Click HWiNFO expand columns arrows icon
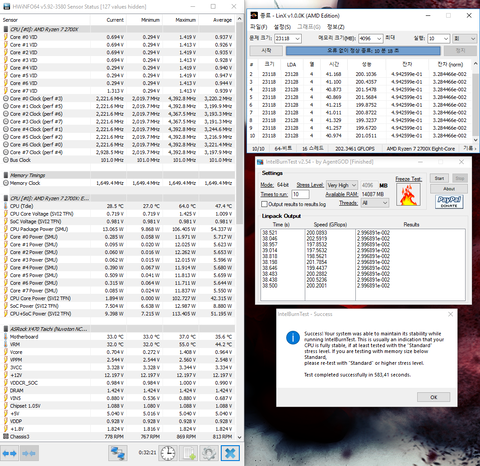 (x=9, y=453)
